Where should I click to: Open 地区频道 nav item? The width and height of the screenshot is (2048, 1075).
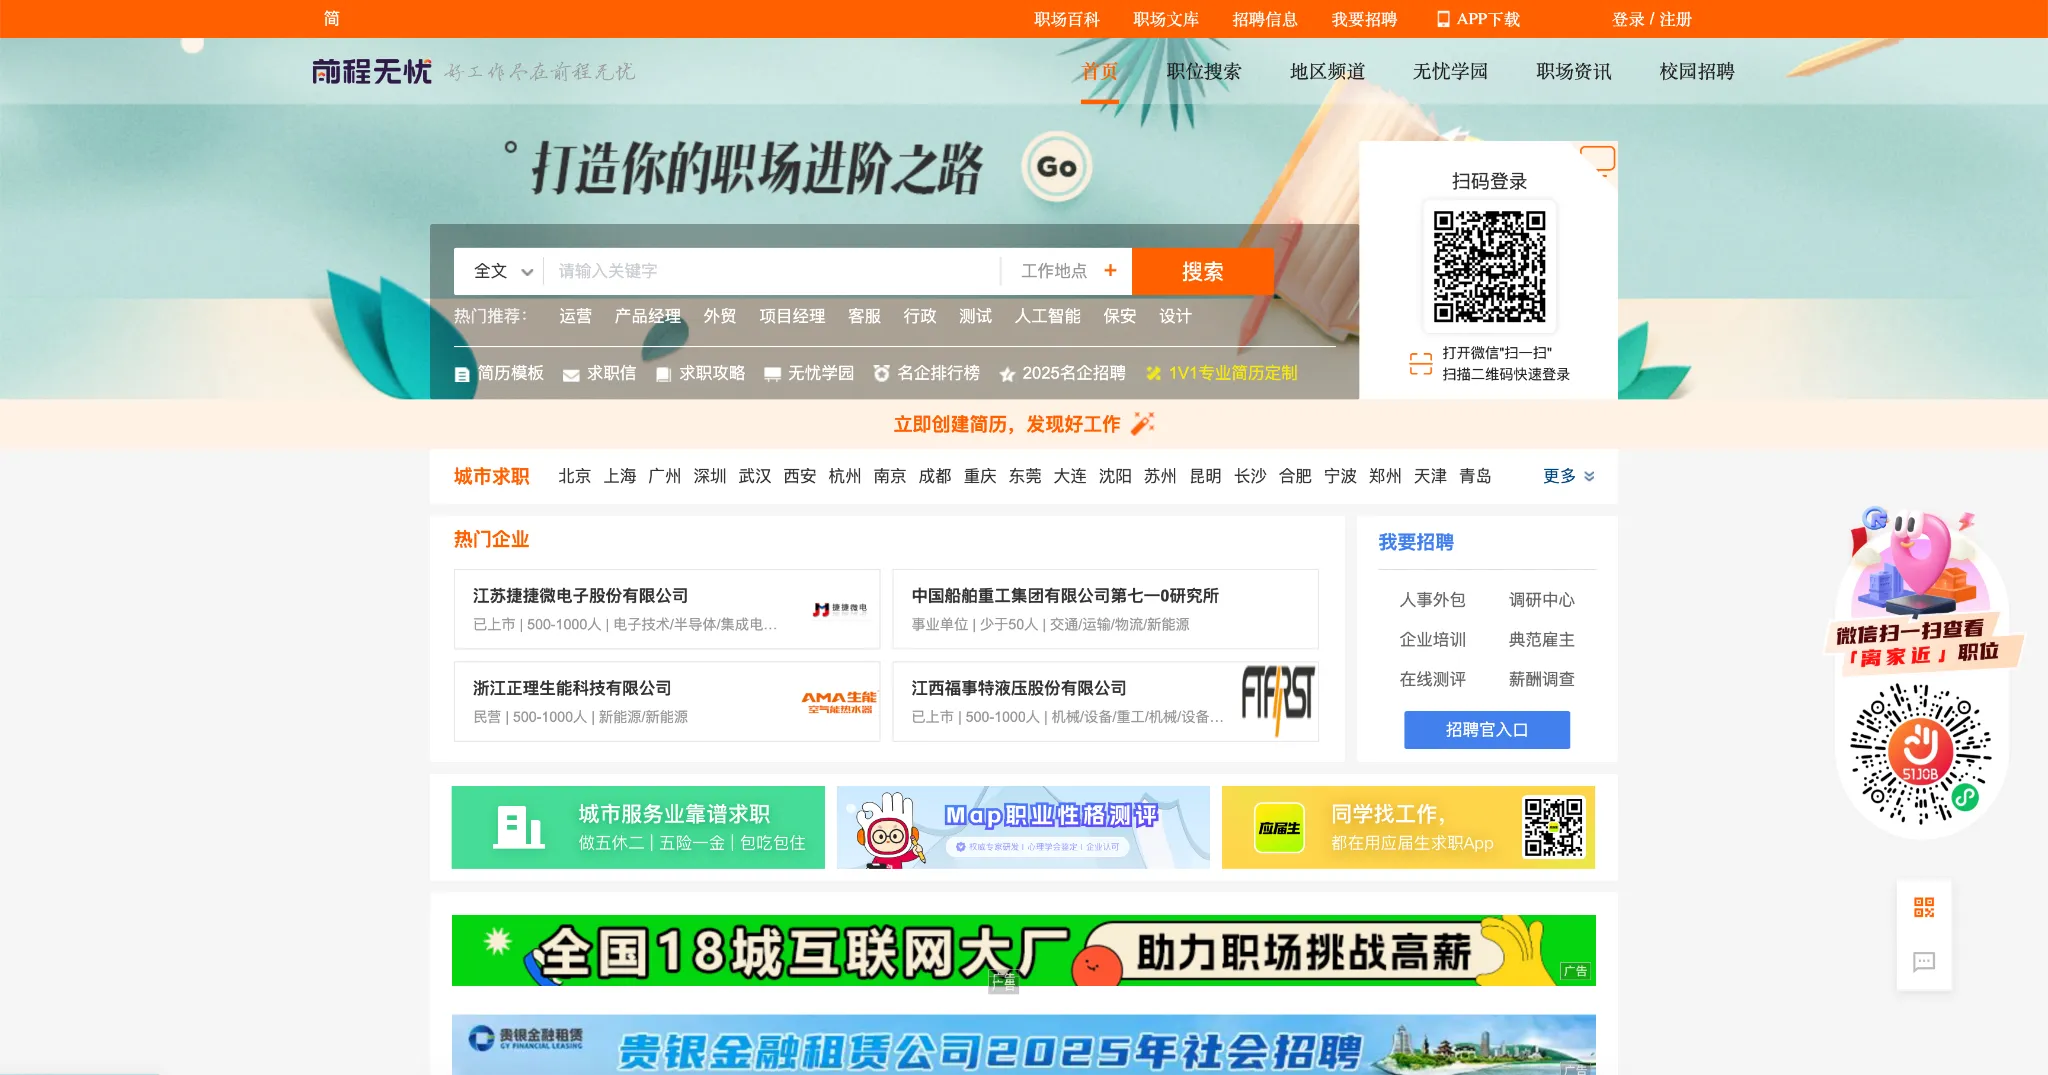(1327, 71)
